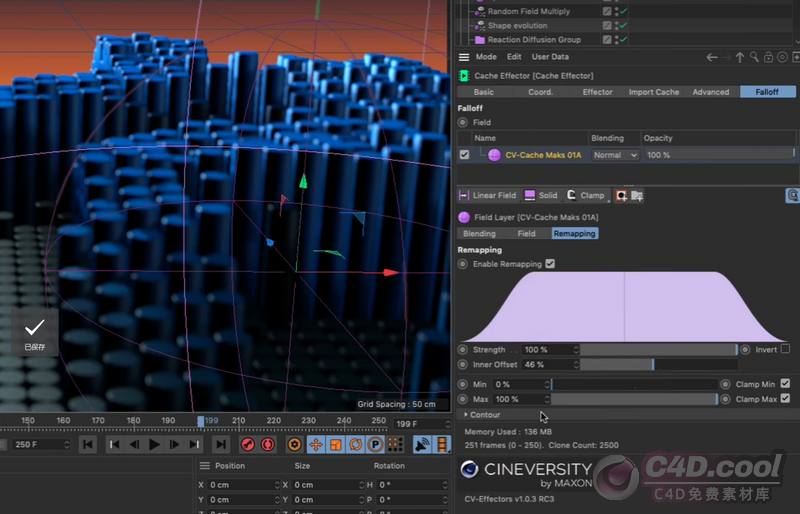Image resolution: width=800 pixels, height=514 pixels.
Task: Switch to the Effector tab
Action: point(597,92)
